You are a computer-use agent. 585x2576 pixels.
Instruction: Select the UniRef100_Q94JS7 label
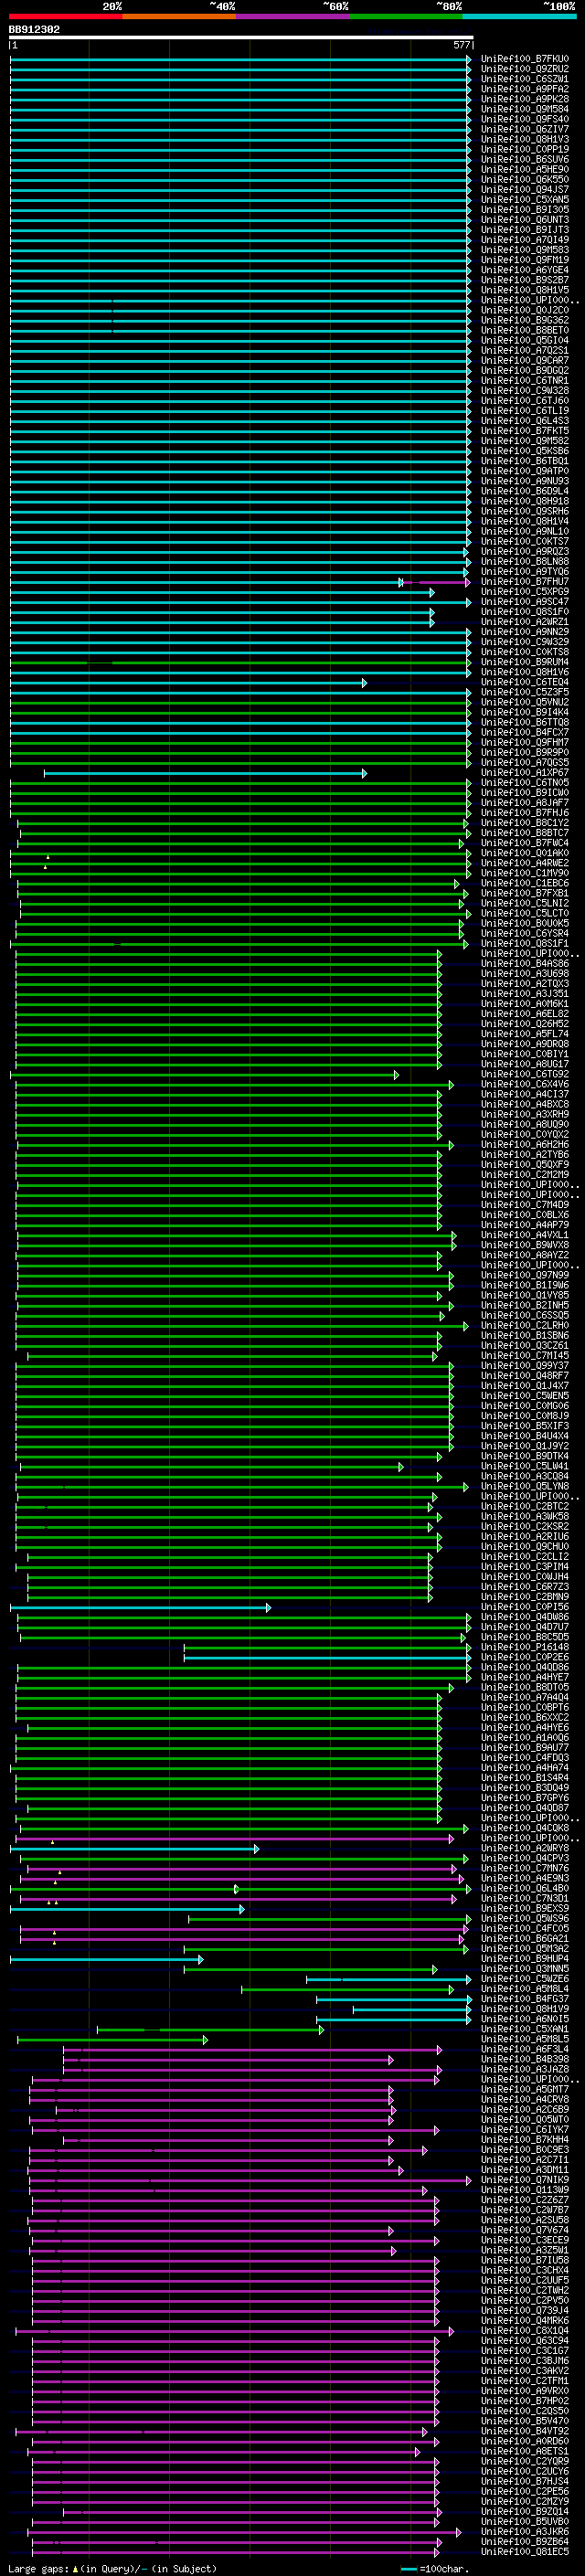[525, 189]
